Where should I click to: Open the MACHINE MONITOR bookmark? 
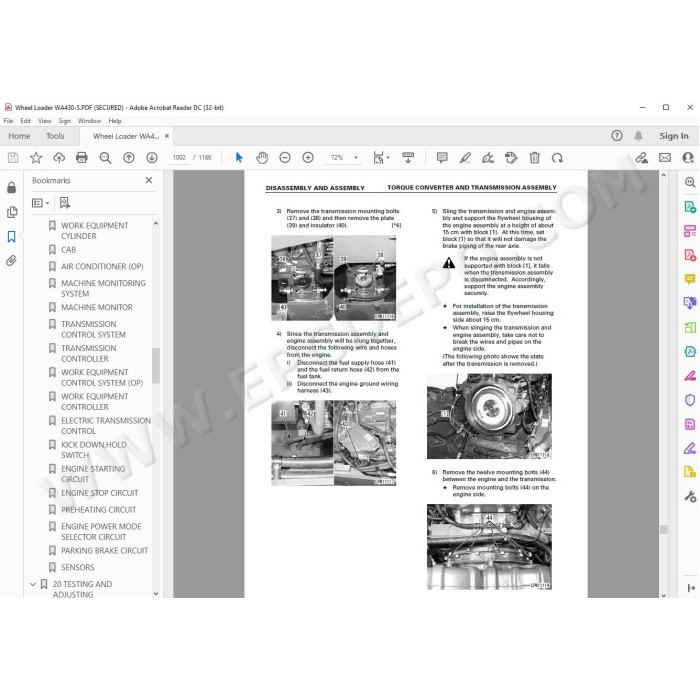pos(97,307)
